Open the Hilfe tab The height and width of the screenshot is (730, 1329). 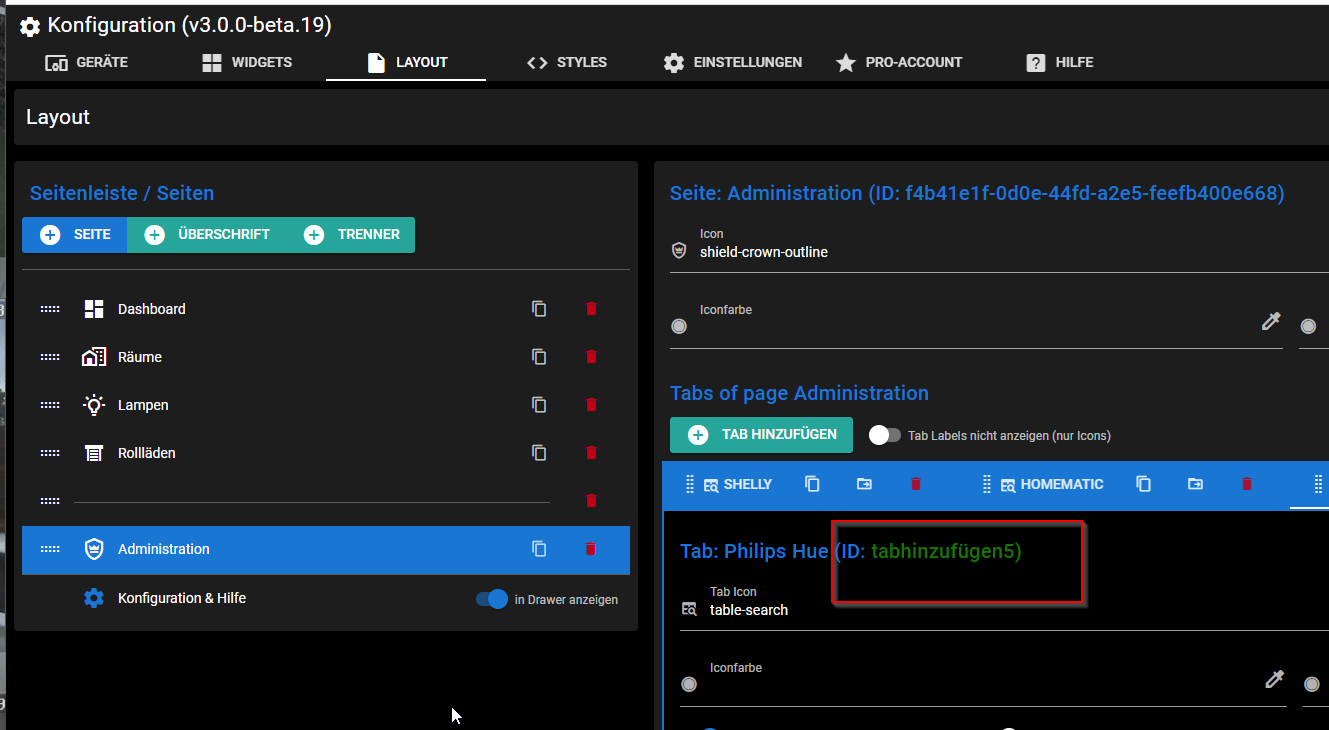[1059, 62]
